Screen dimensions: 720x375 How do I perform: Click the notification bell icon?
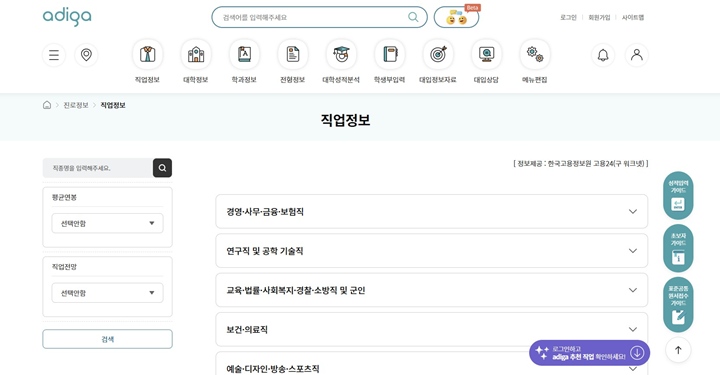pos(603,55)
